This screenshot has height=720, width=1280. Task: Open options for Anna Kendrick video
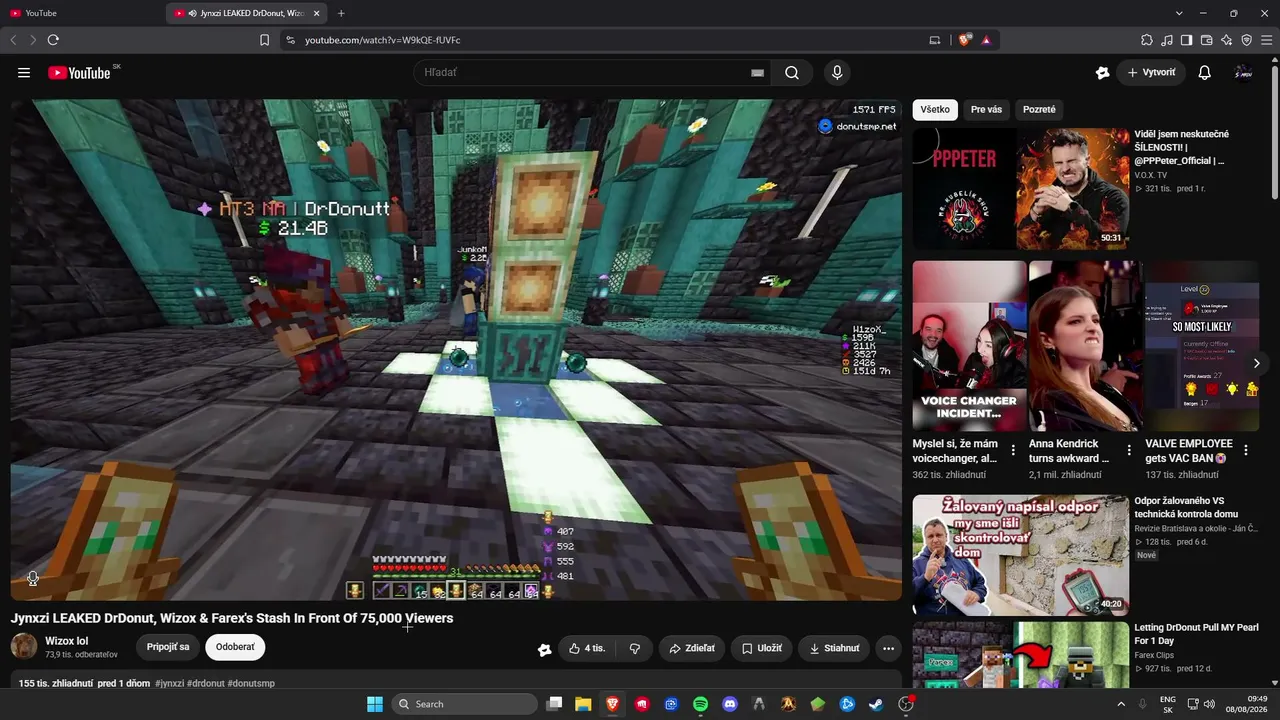[1129, 450]
